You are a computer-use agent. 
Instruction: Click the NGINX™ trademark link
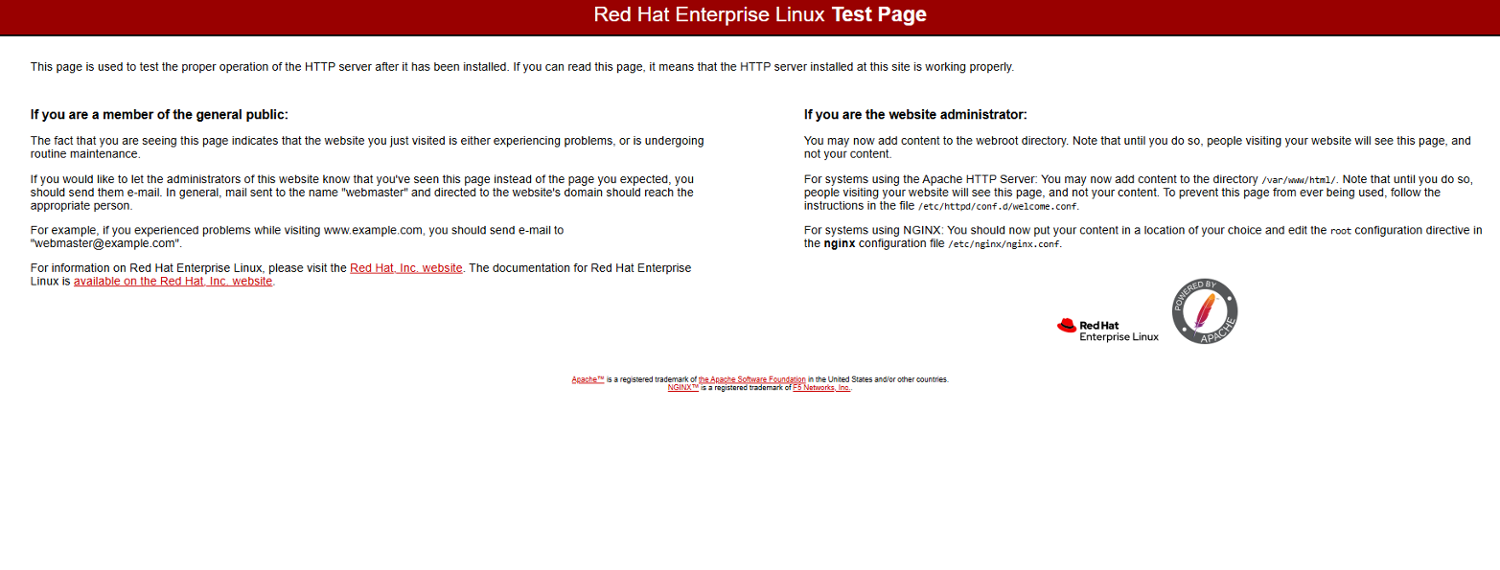click(683, 388)
